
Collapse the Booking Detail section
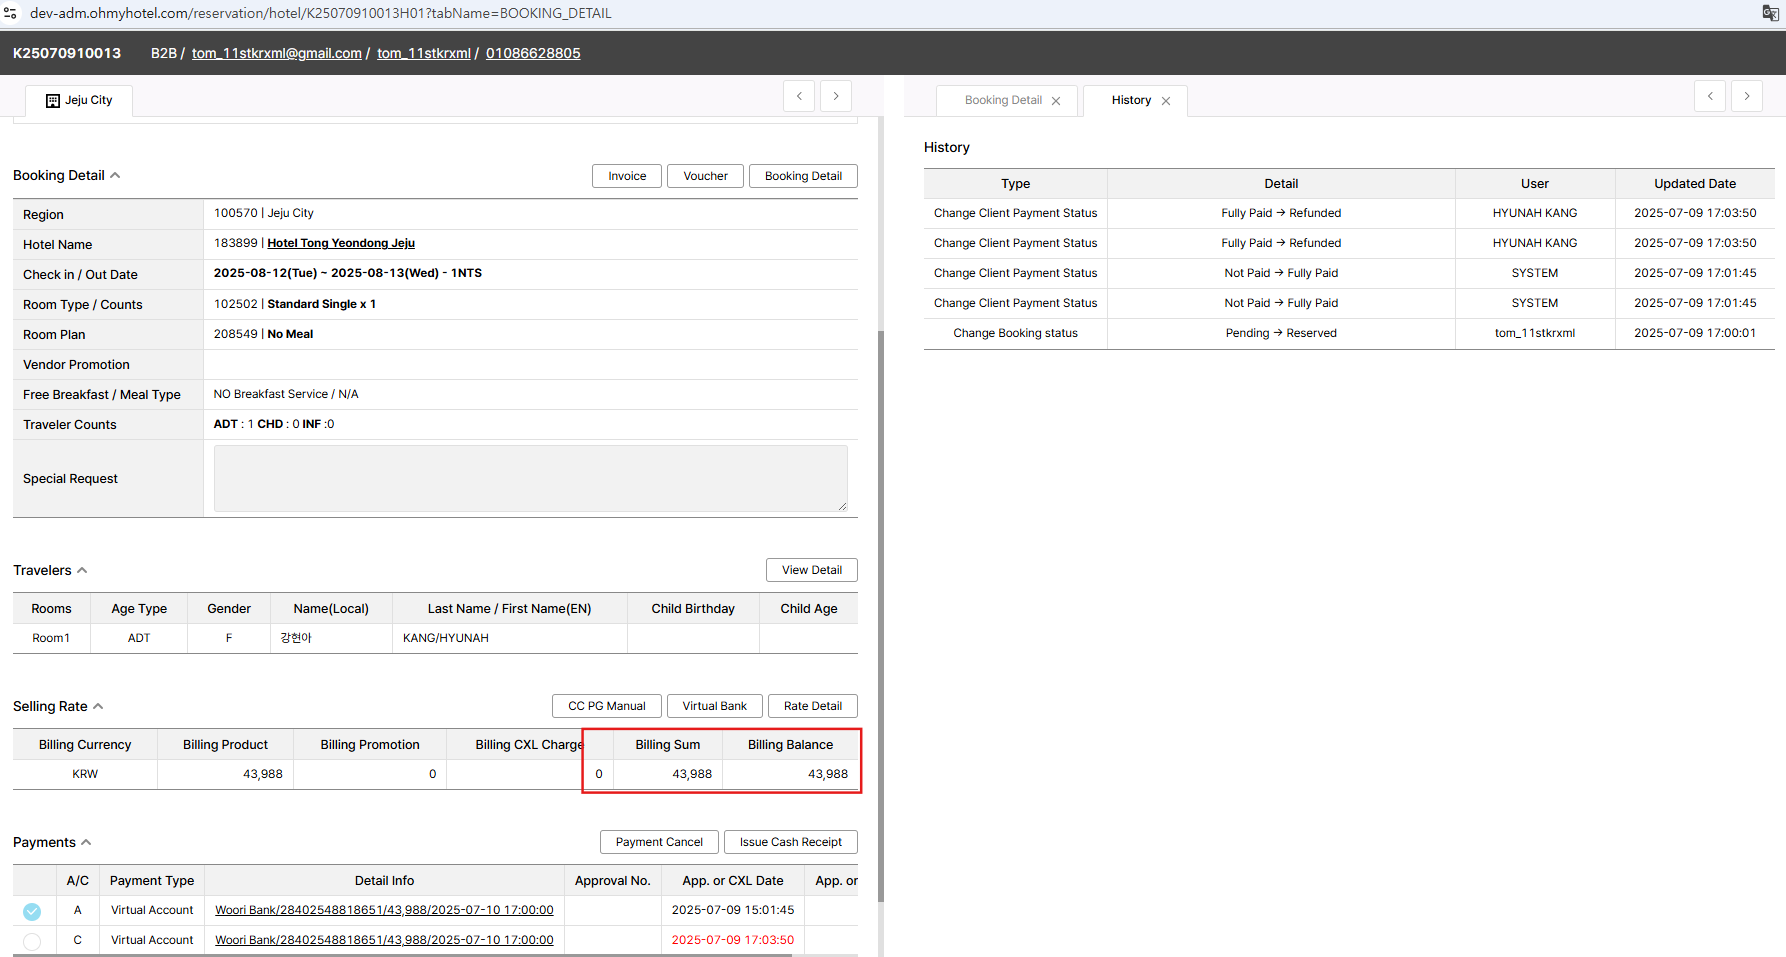[x=115, y=175]
